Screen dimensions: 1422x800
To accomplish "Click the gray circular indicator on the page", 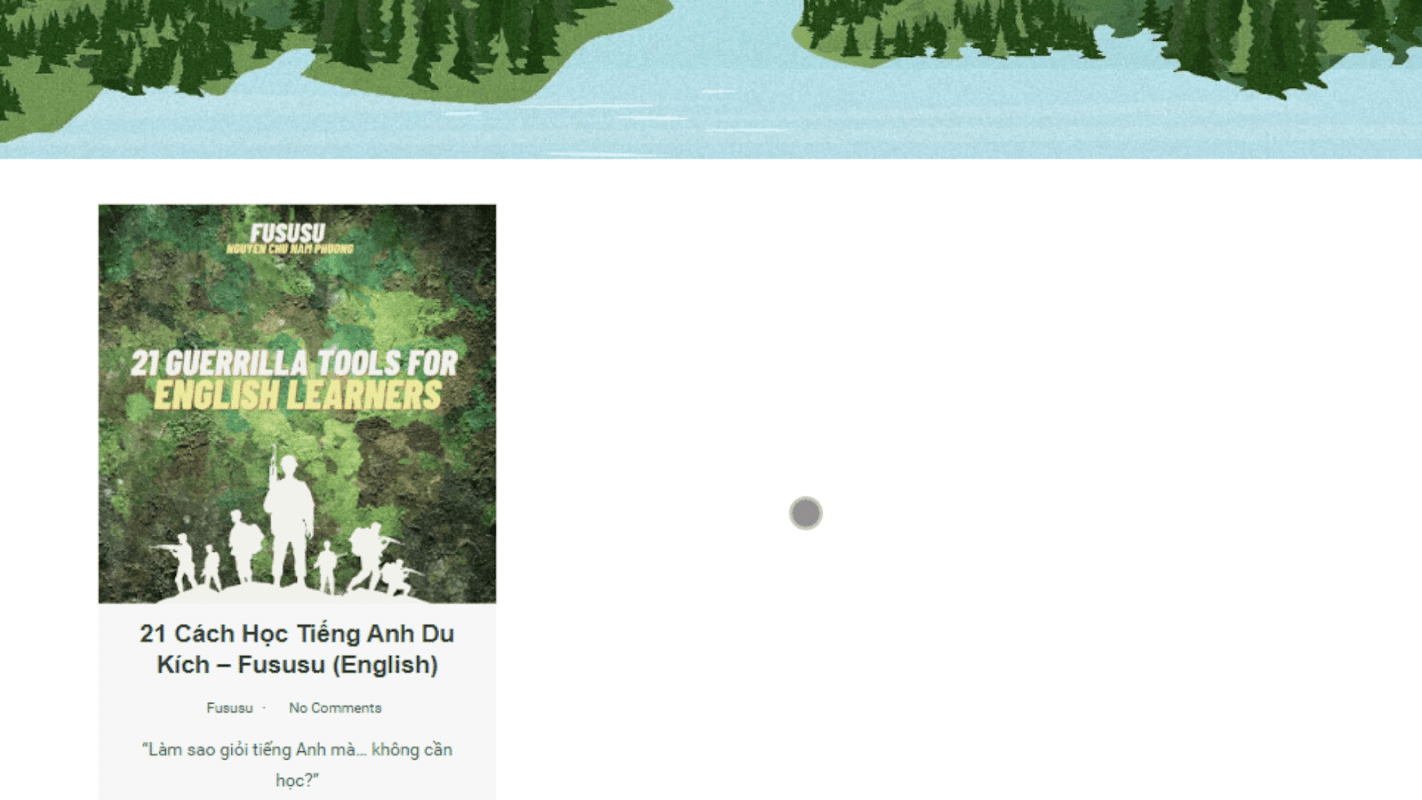I will click(805, 513).
